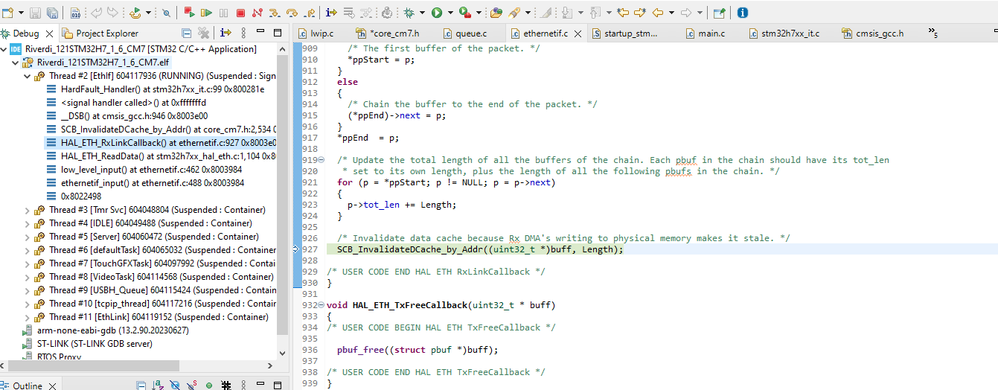Open the Debug launch dropdown arrow
Screen dimensions: 998x390
pyautogui.click(x=422, y=13)
